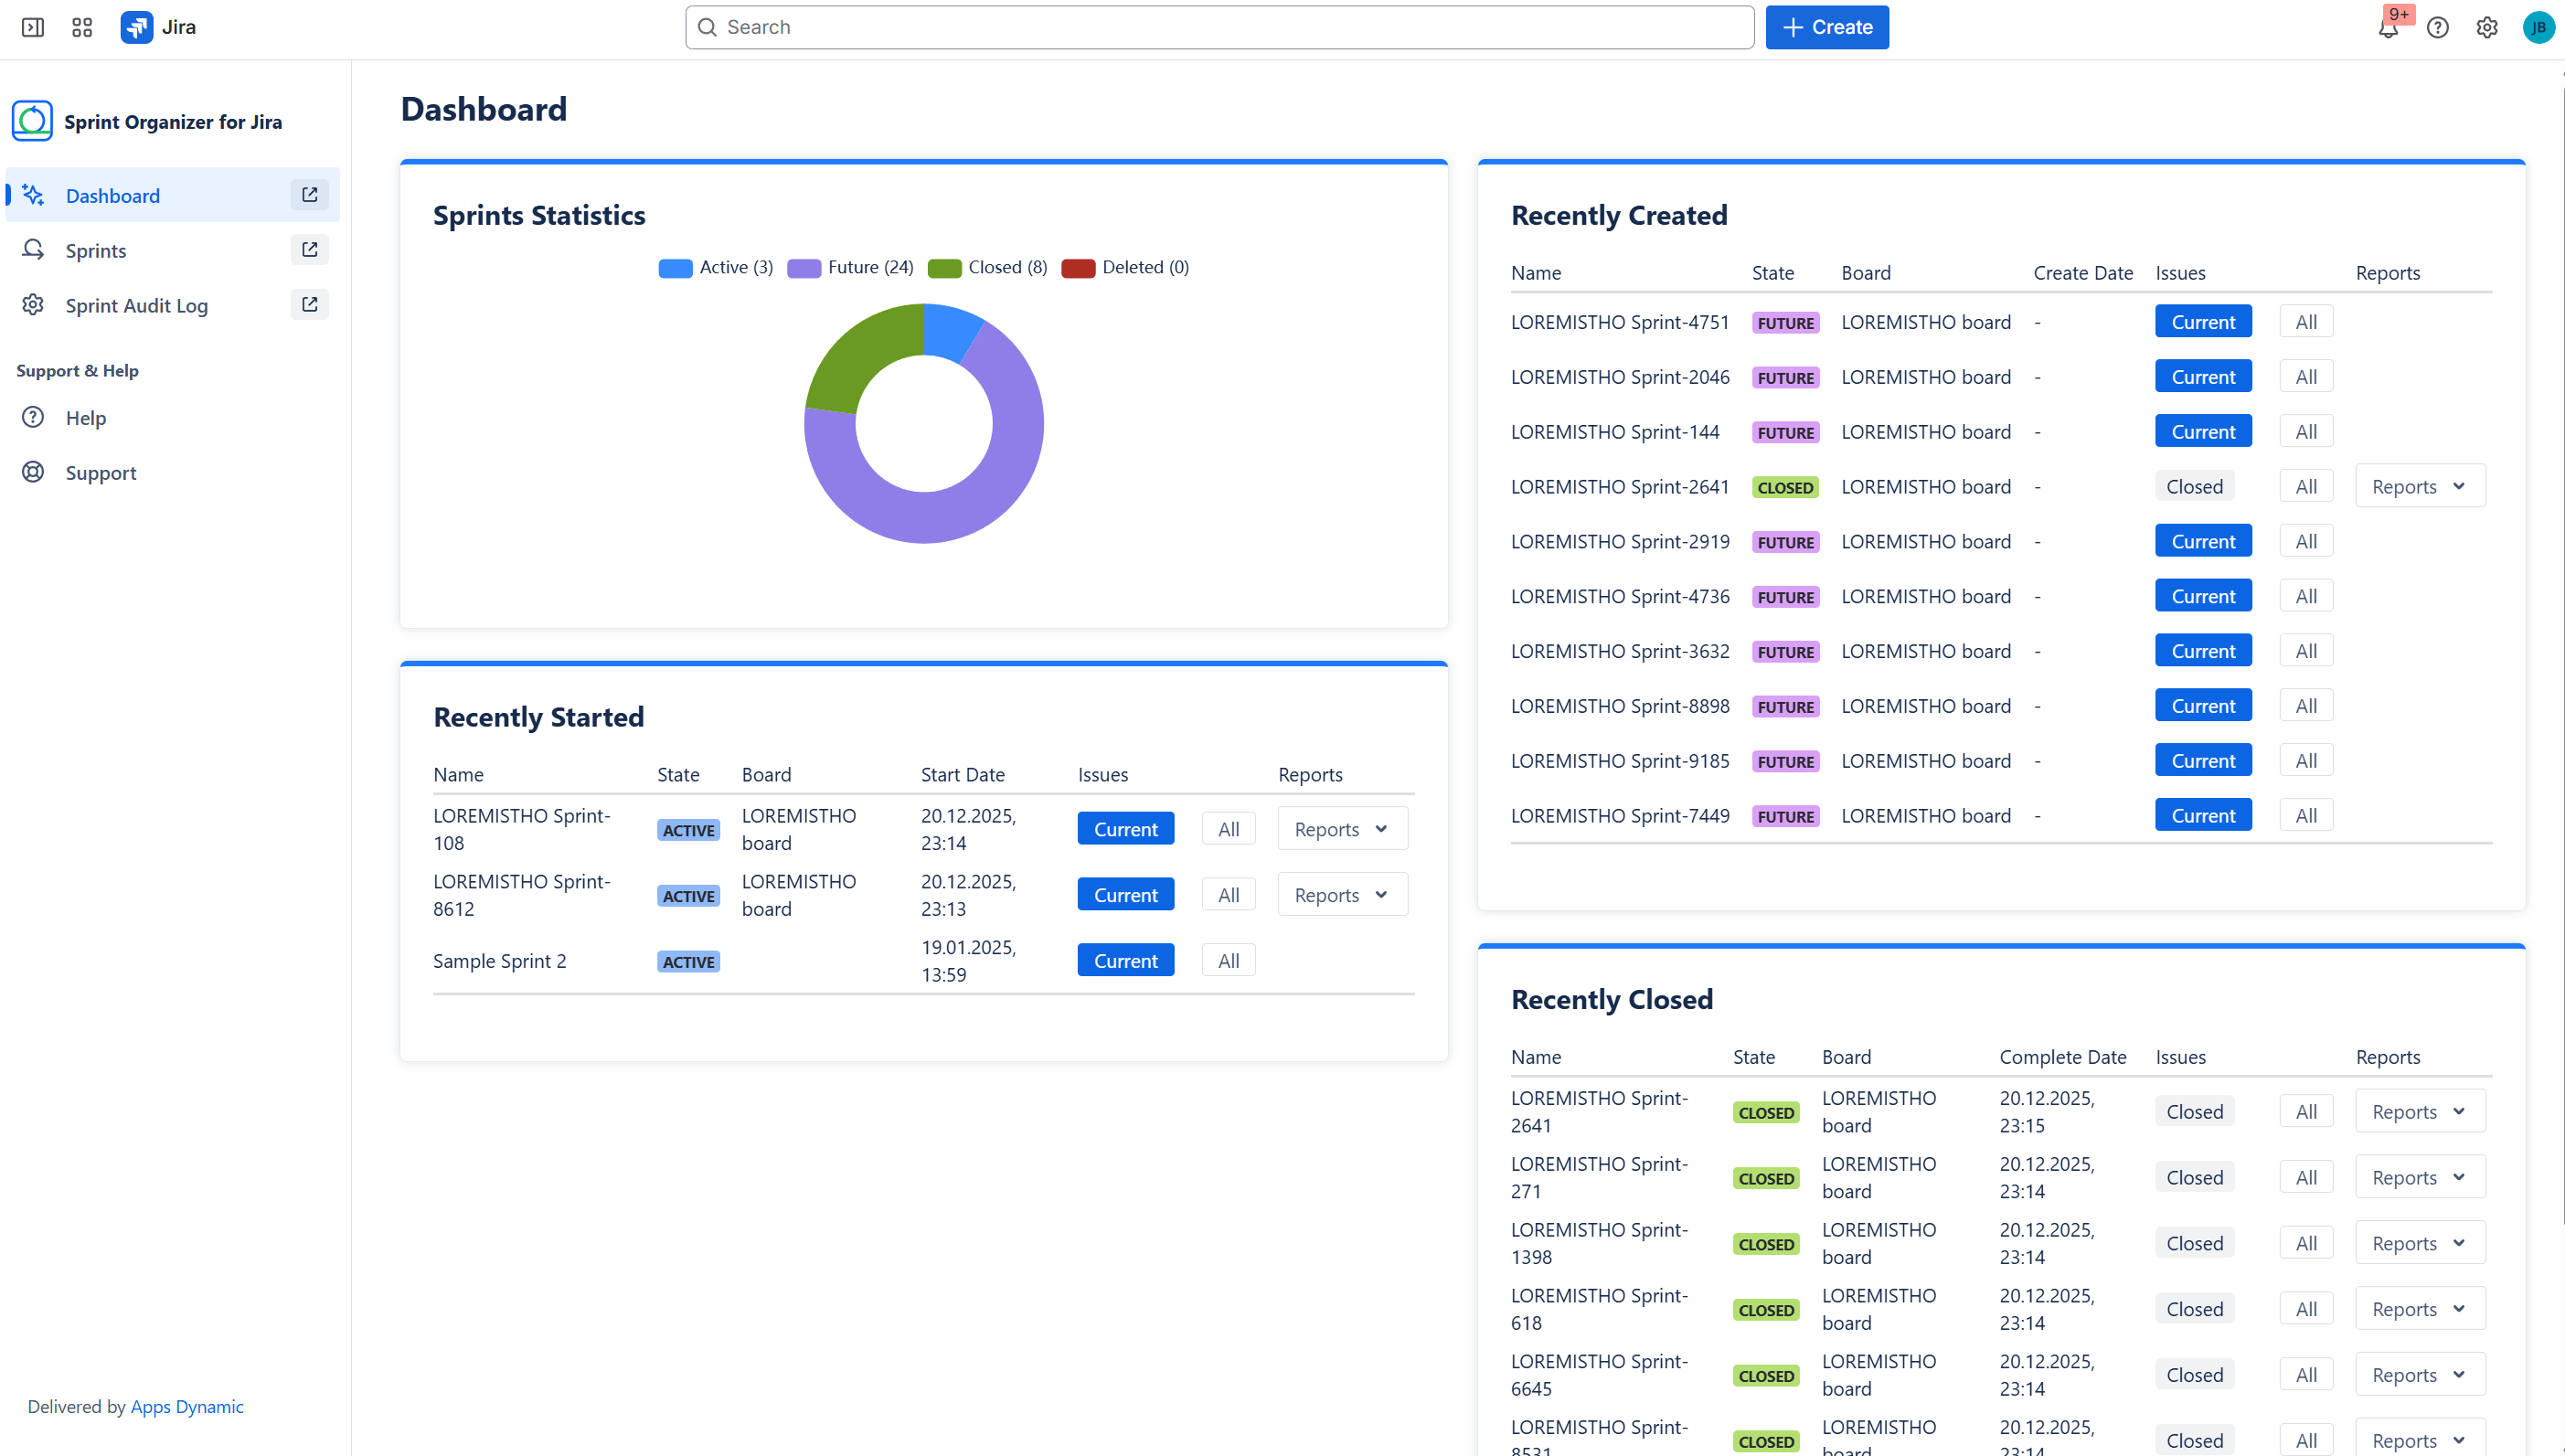Click the help question mark icon in header
Image resolution: width=2565 pixels, height=1456 pixels.
(x=2438, y=28)
